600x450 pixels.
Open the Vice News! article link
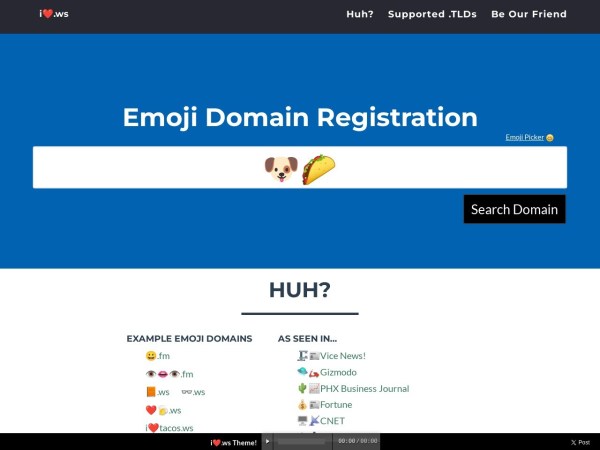342,356
